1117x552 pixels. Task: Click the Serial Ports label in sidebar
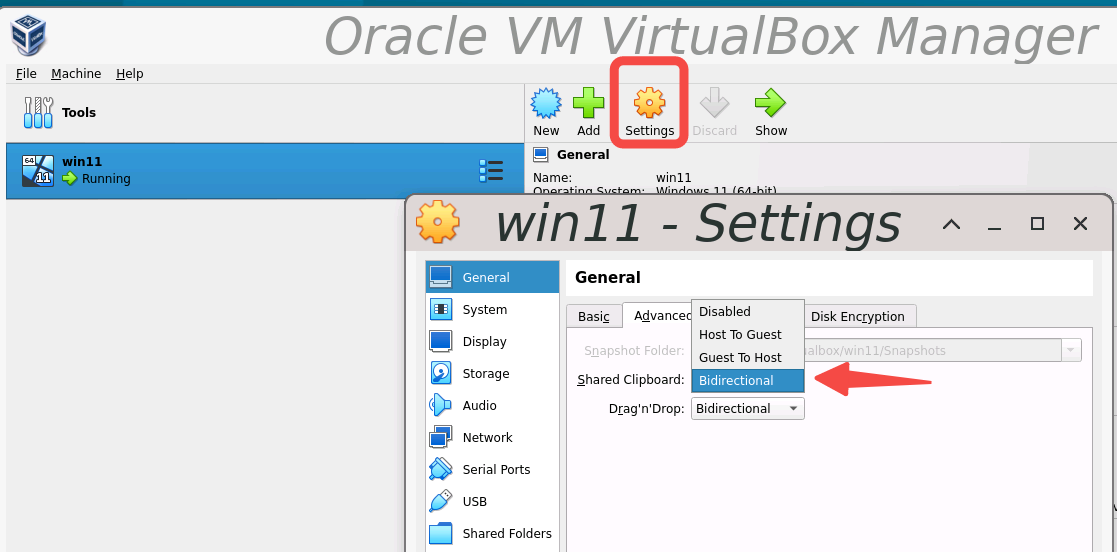[x=497, y=469]
